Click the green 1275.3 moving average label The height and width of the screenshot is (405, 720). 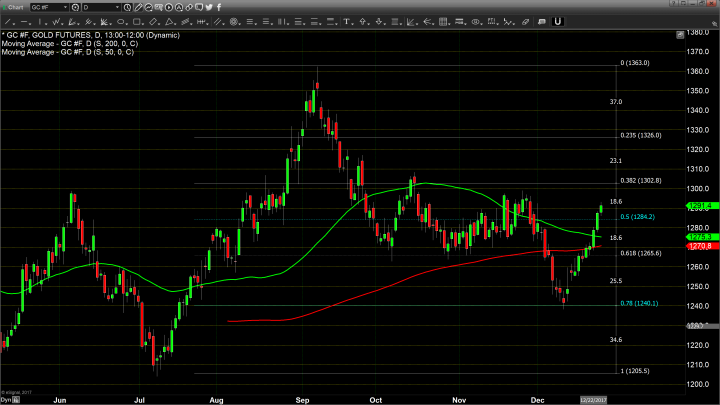(x=702, y=237)
